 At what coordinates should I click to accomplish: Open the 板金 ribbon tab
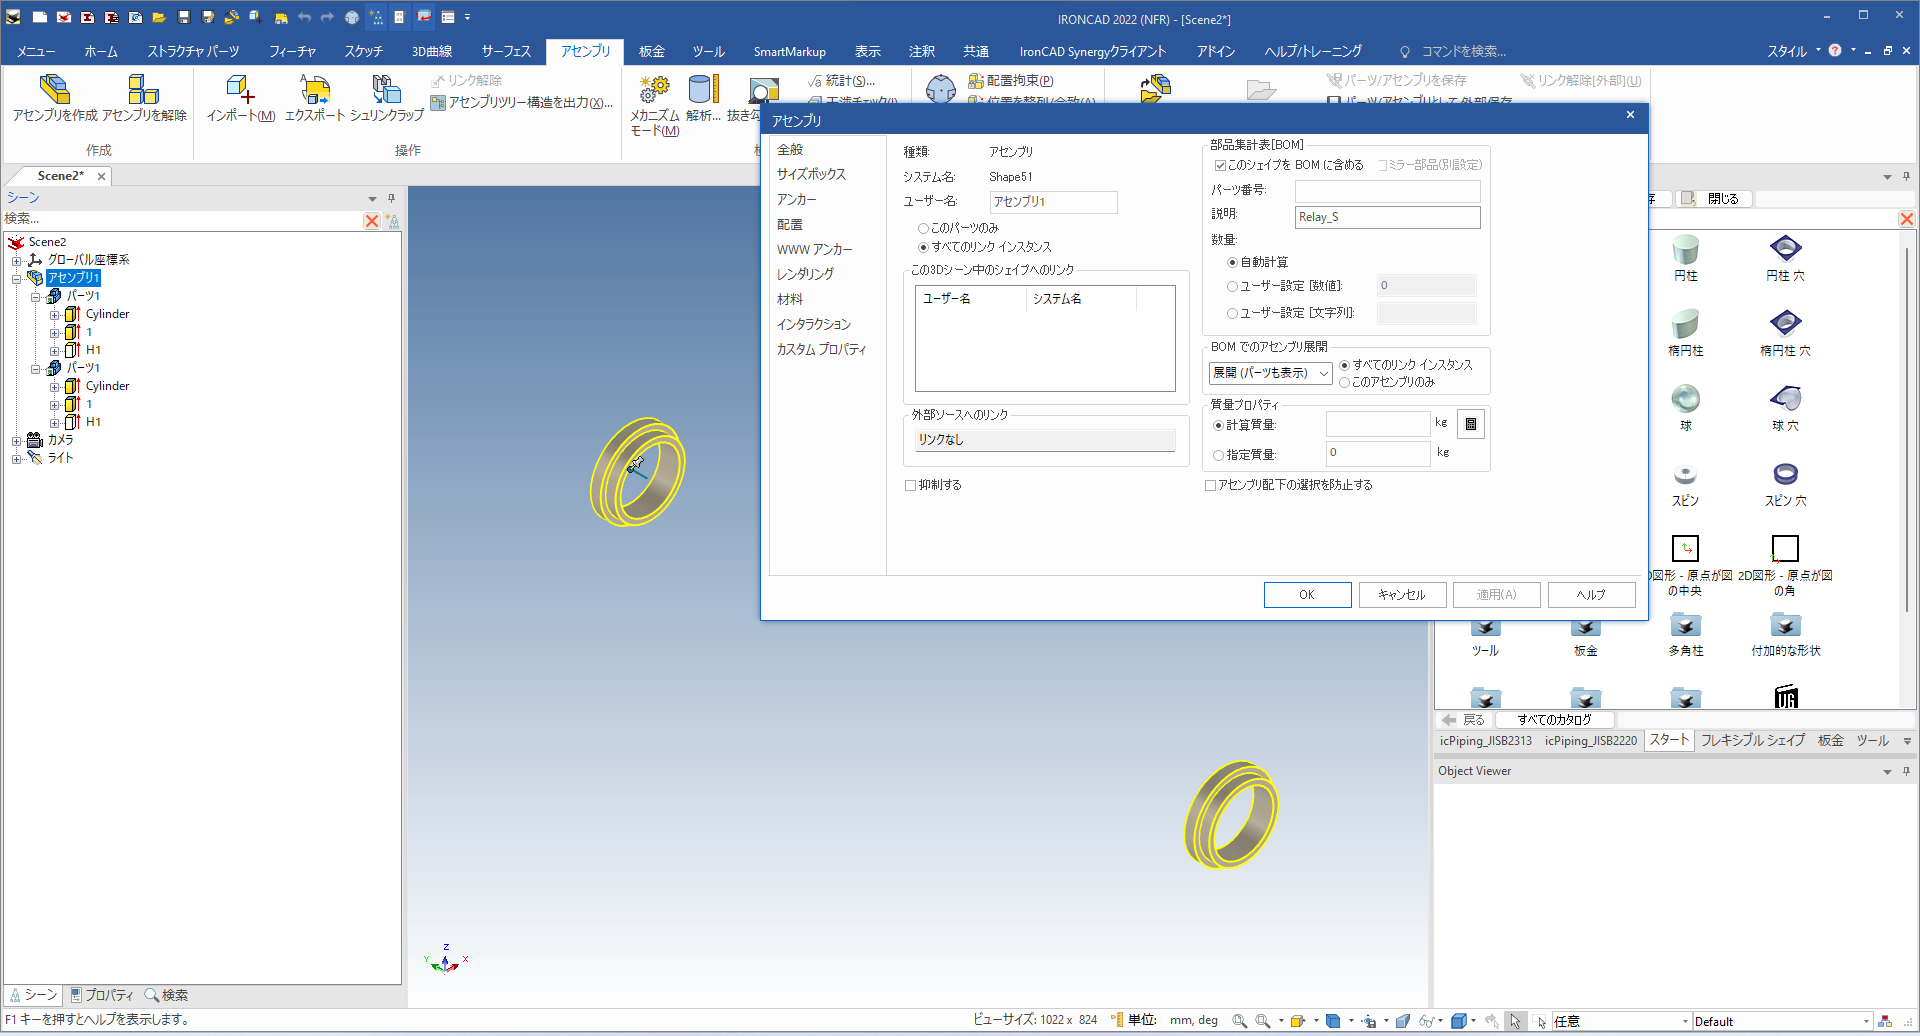coord(652,51)
